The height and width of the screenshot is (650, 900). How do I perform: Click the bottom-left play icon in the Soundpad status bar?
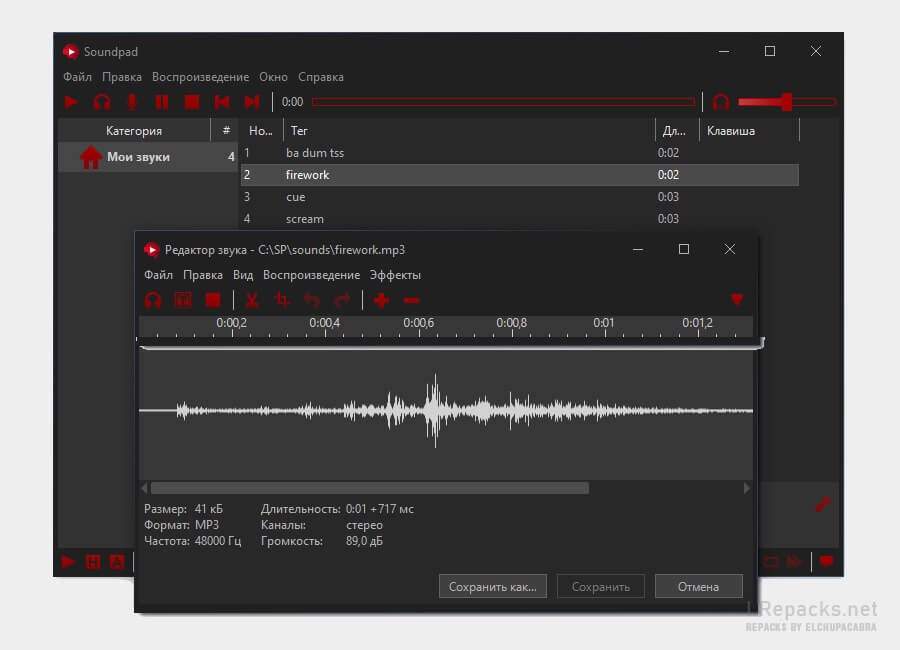(68, 562)
